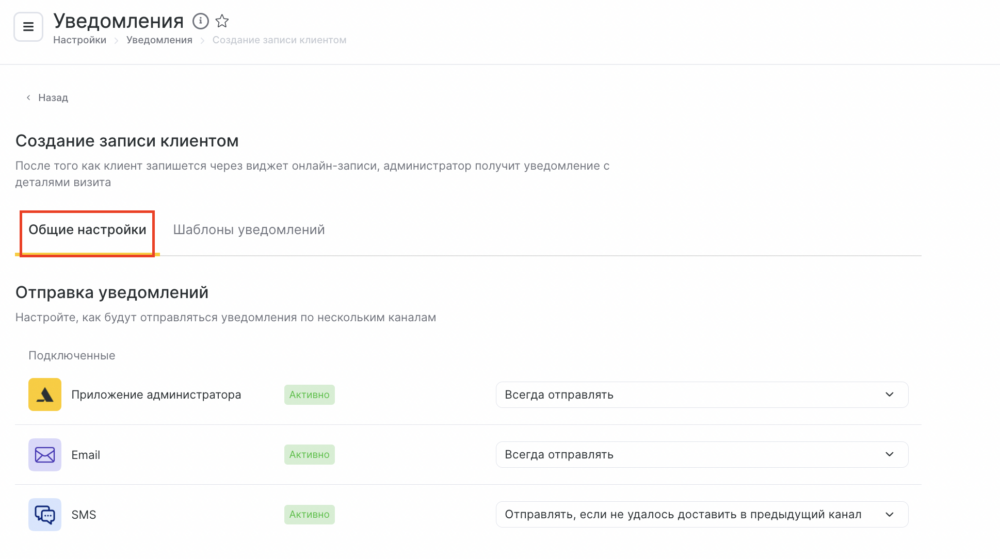Switch to Шаблоны уведомлений tab
This screenshot has width=1000, height=559.
click(249, 229)
